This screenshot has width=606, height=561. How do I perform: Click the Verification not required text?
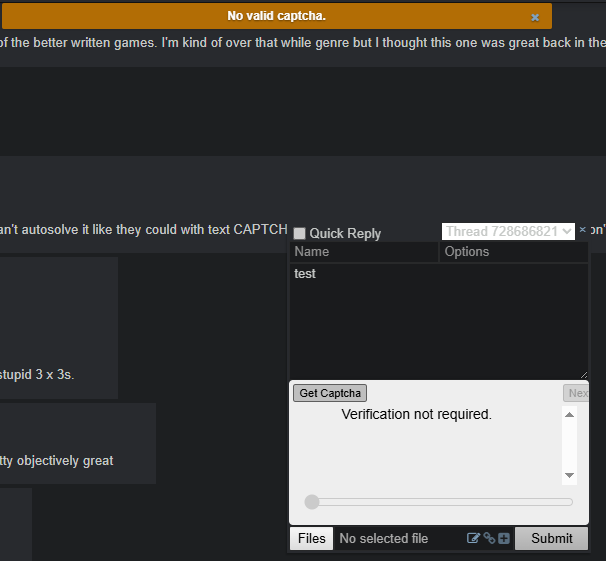416,414
